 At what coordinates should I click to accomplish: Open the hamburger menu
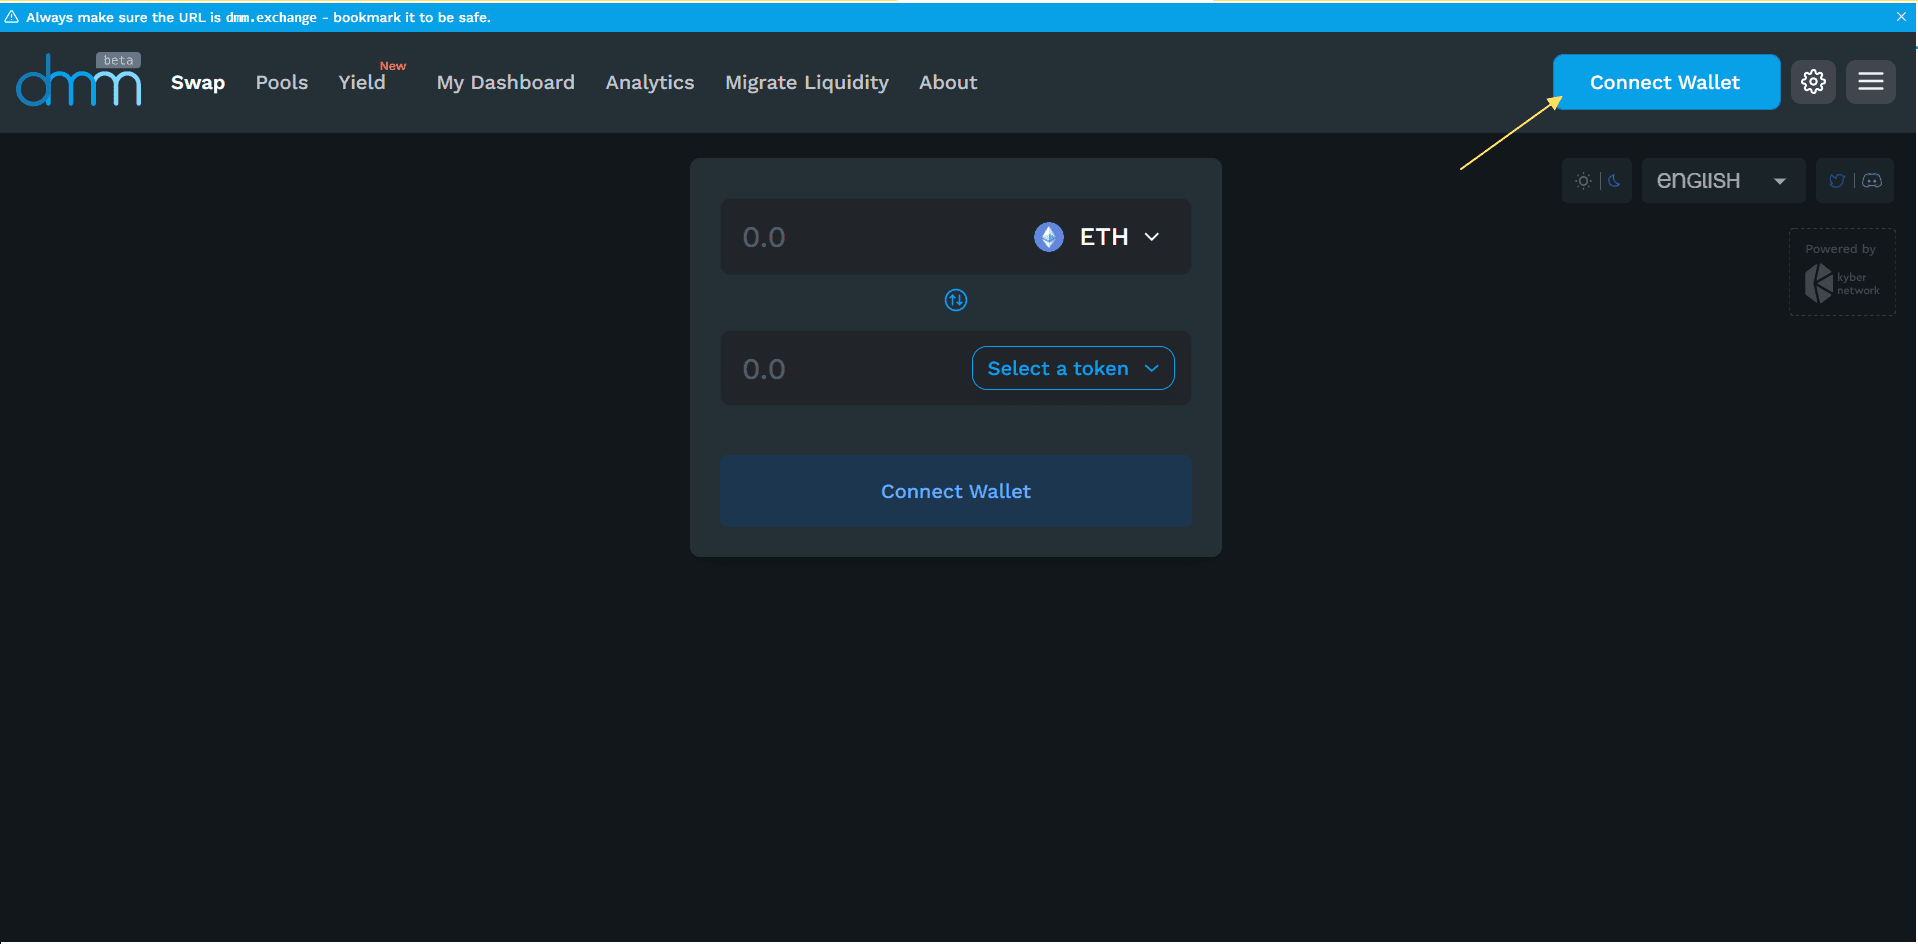click(x=1871, y=82)
